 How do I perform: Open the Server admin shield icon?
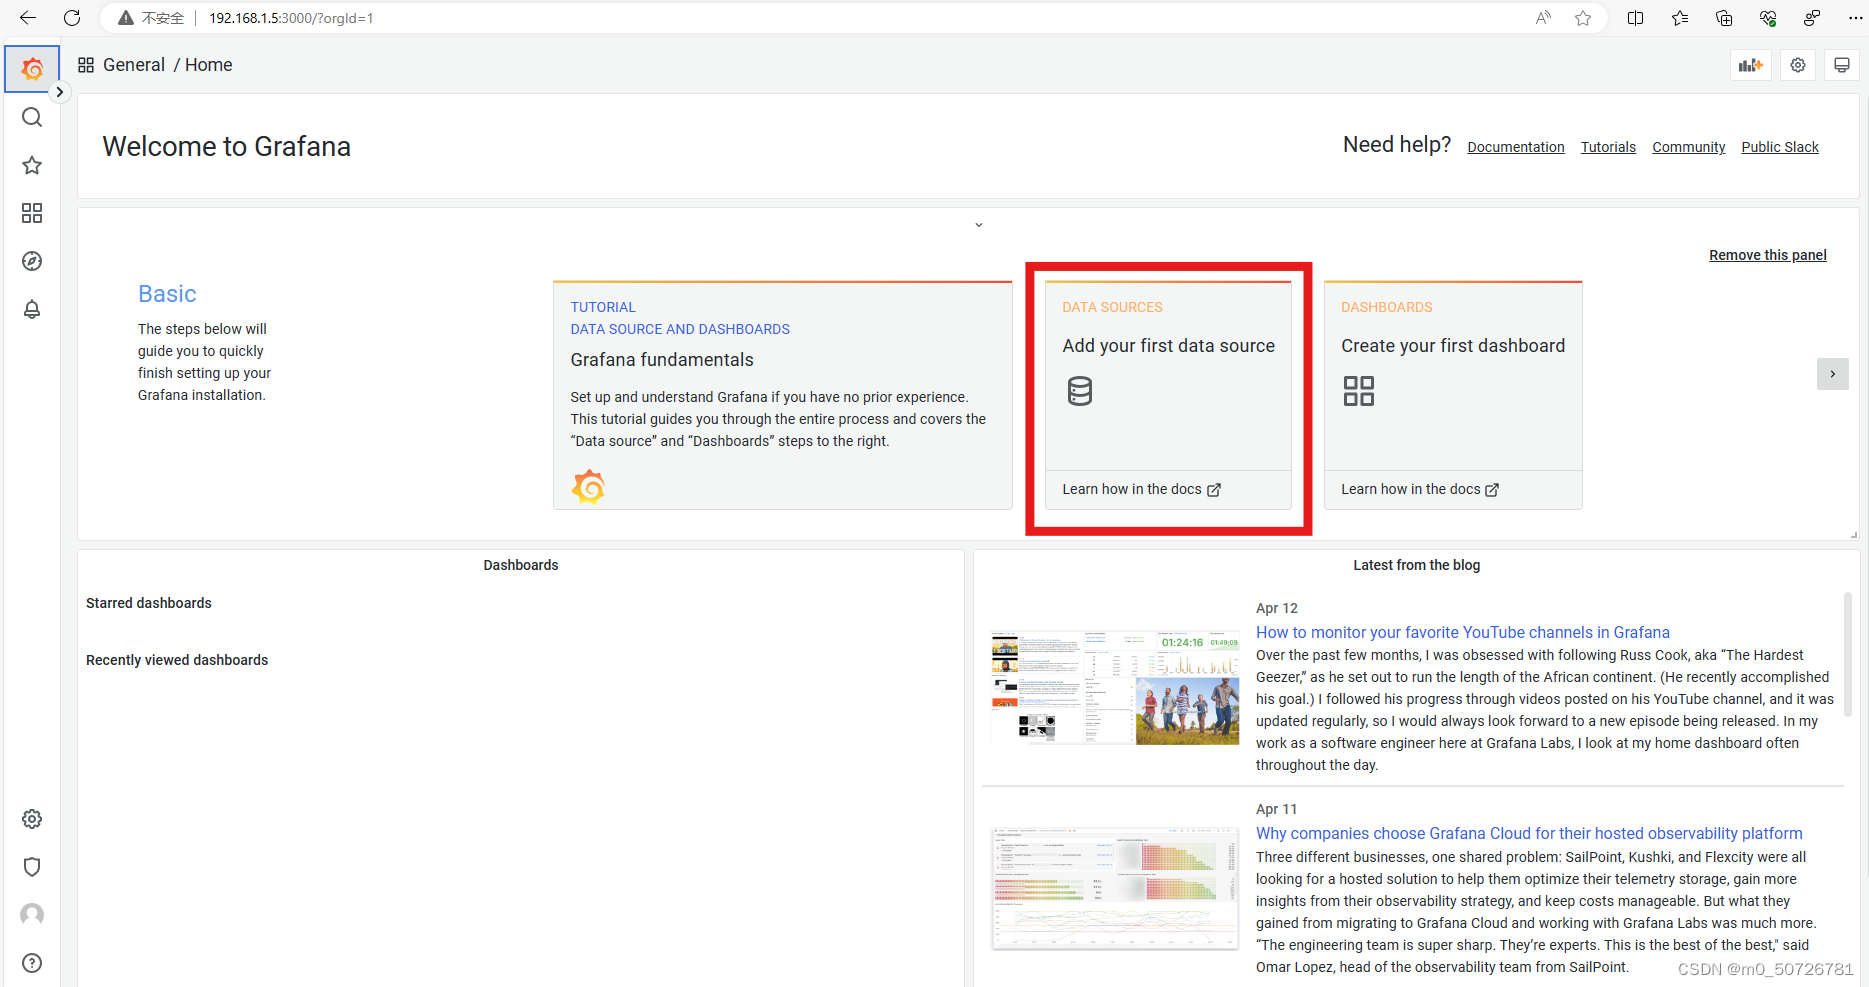click(32, 867)
